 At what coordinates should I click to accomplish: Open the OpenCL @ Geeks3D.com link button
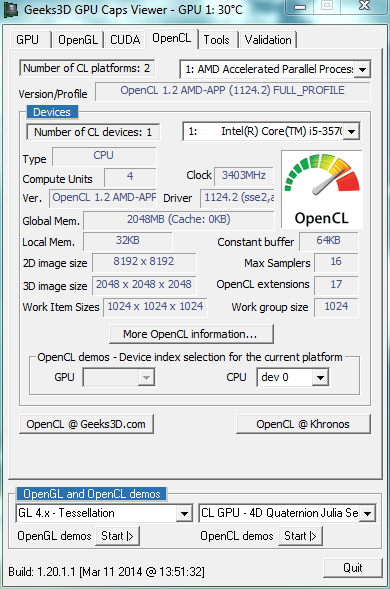pyautogui.click(x=86, y=424)
